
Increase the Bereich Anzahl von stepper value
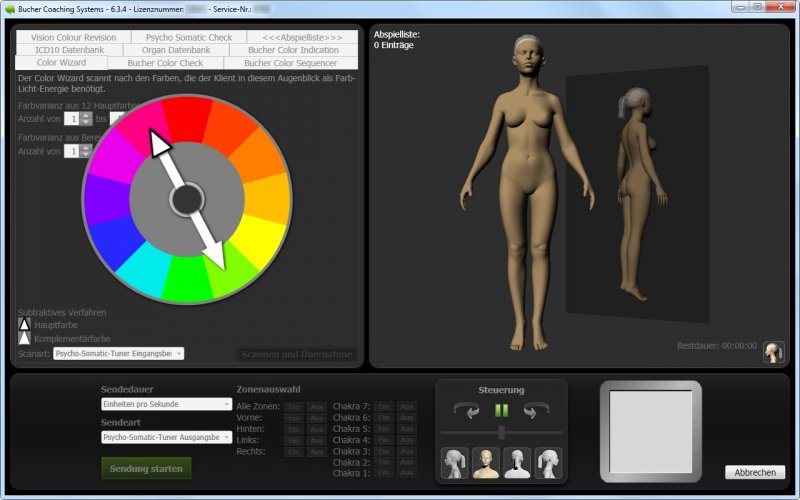[86, 148]
